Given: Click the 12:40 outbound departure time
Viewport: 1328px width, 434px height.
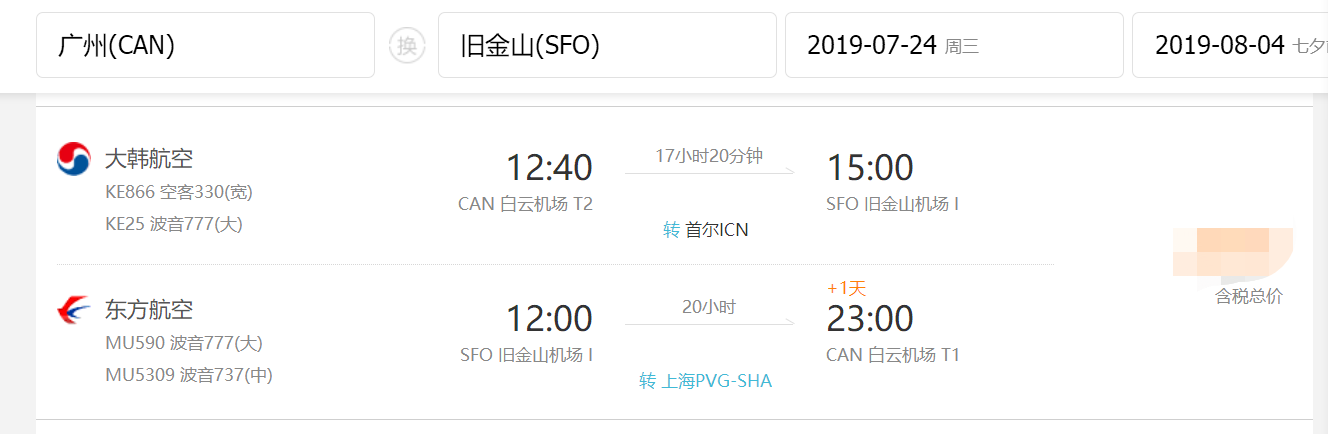Looking at the screenshot, I should 549,168.
